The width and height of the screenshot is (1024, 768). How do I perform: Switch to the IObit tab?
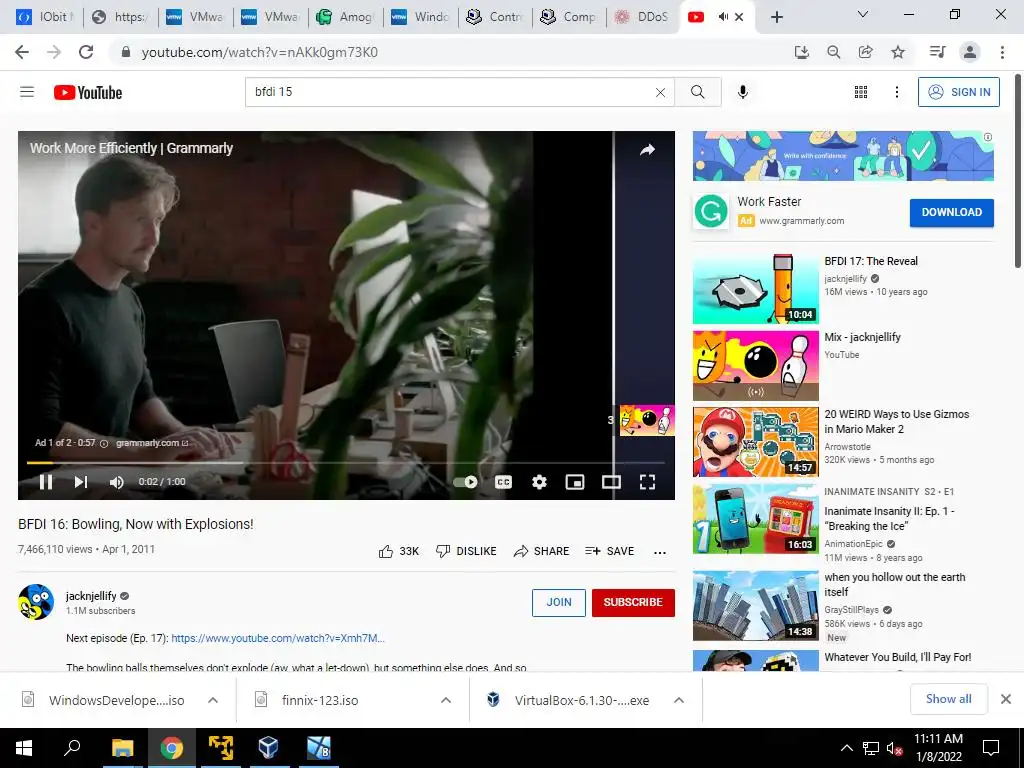click(44, 17)
